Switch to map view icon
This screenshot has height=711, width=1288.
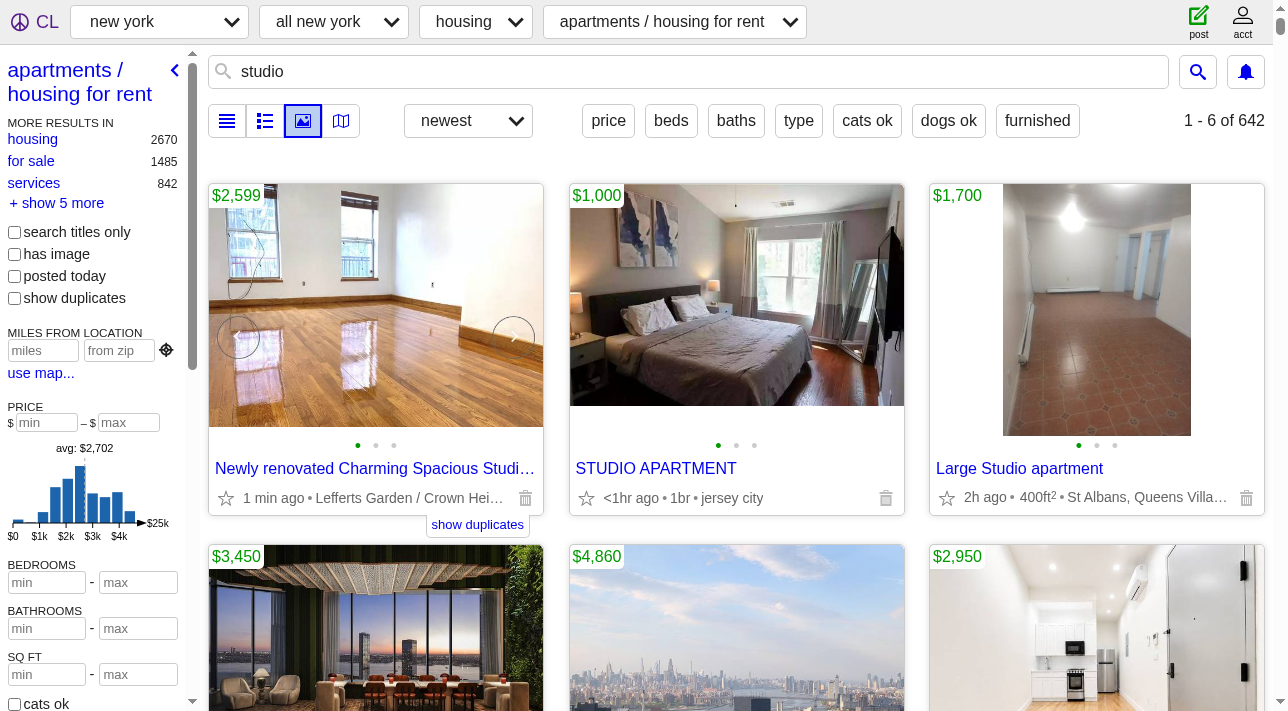[x=341, y=121]
